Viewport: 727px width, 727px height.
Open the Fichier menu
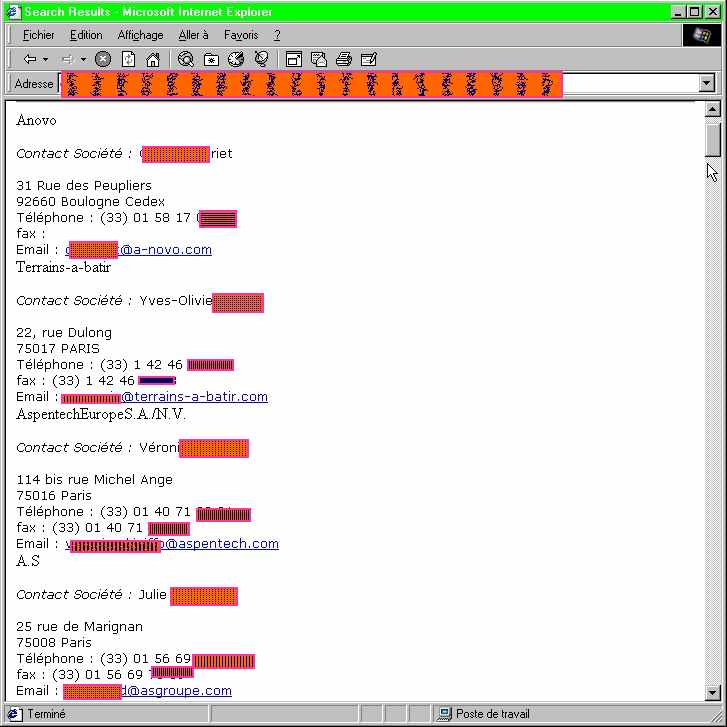(38, 35)
